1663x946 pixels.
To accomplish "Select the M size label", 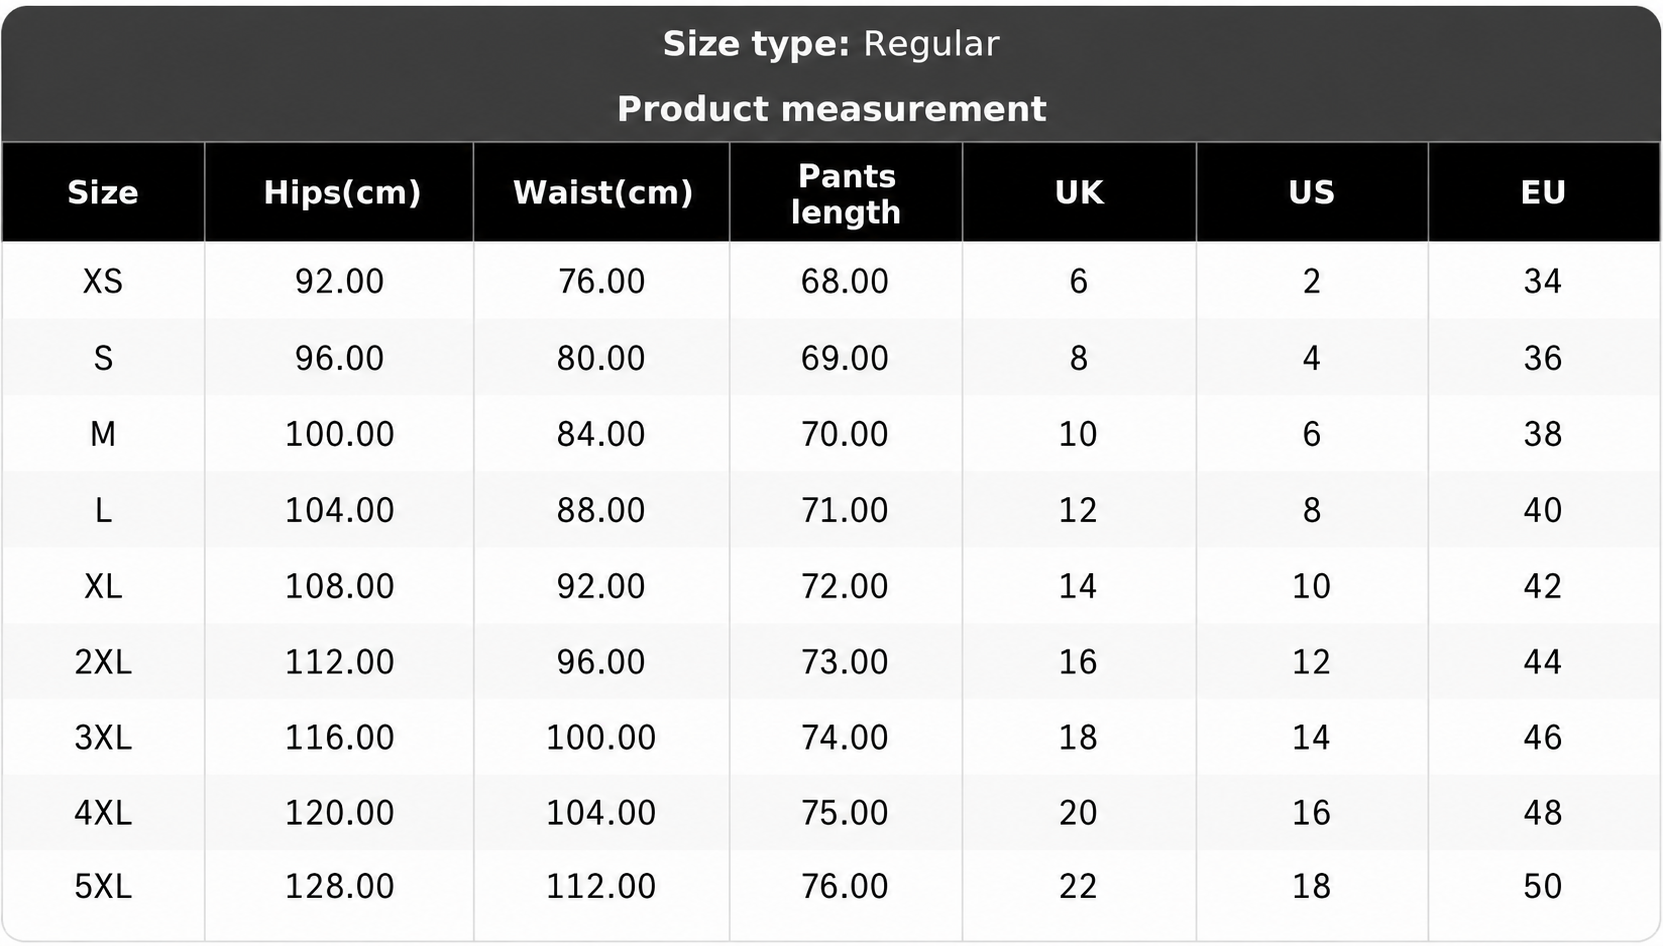I will (103, 434).
